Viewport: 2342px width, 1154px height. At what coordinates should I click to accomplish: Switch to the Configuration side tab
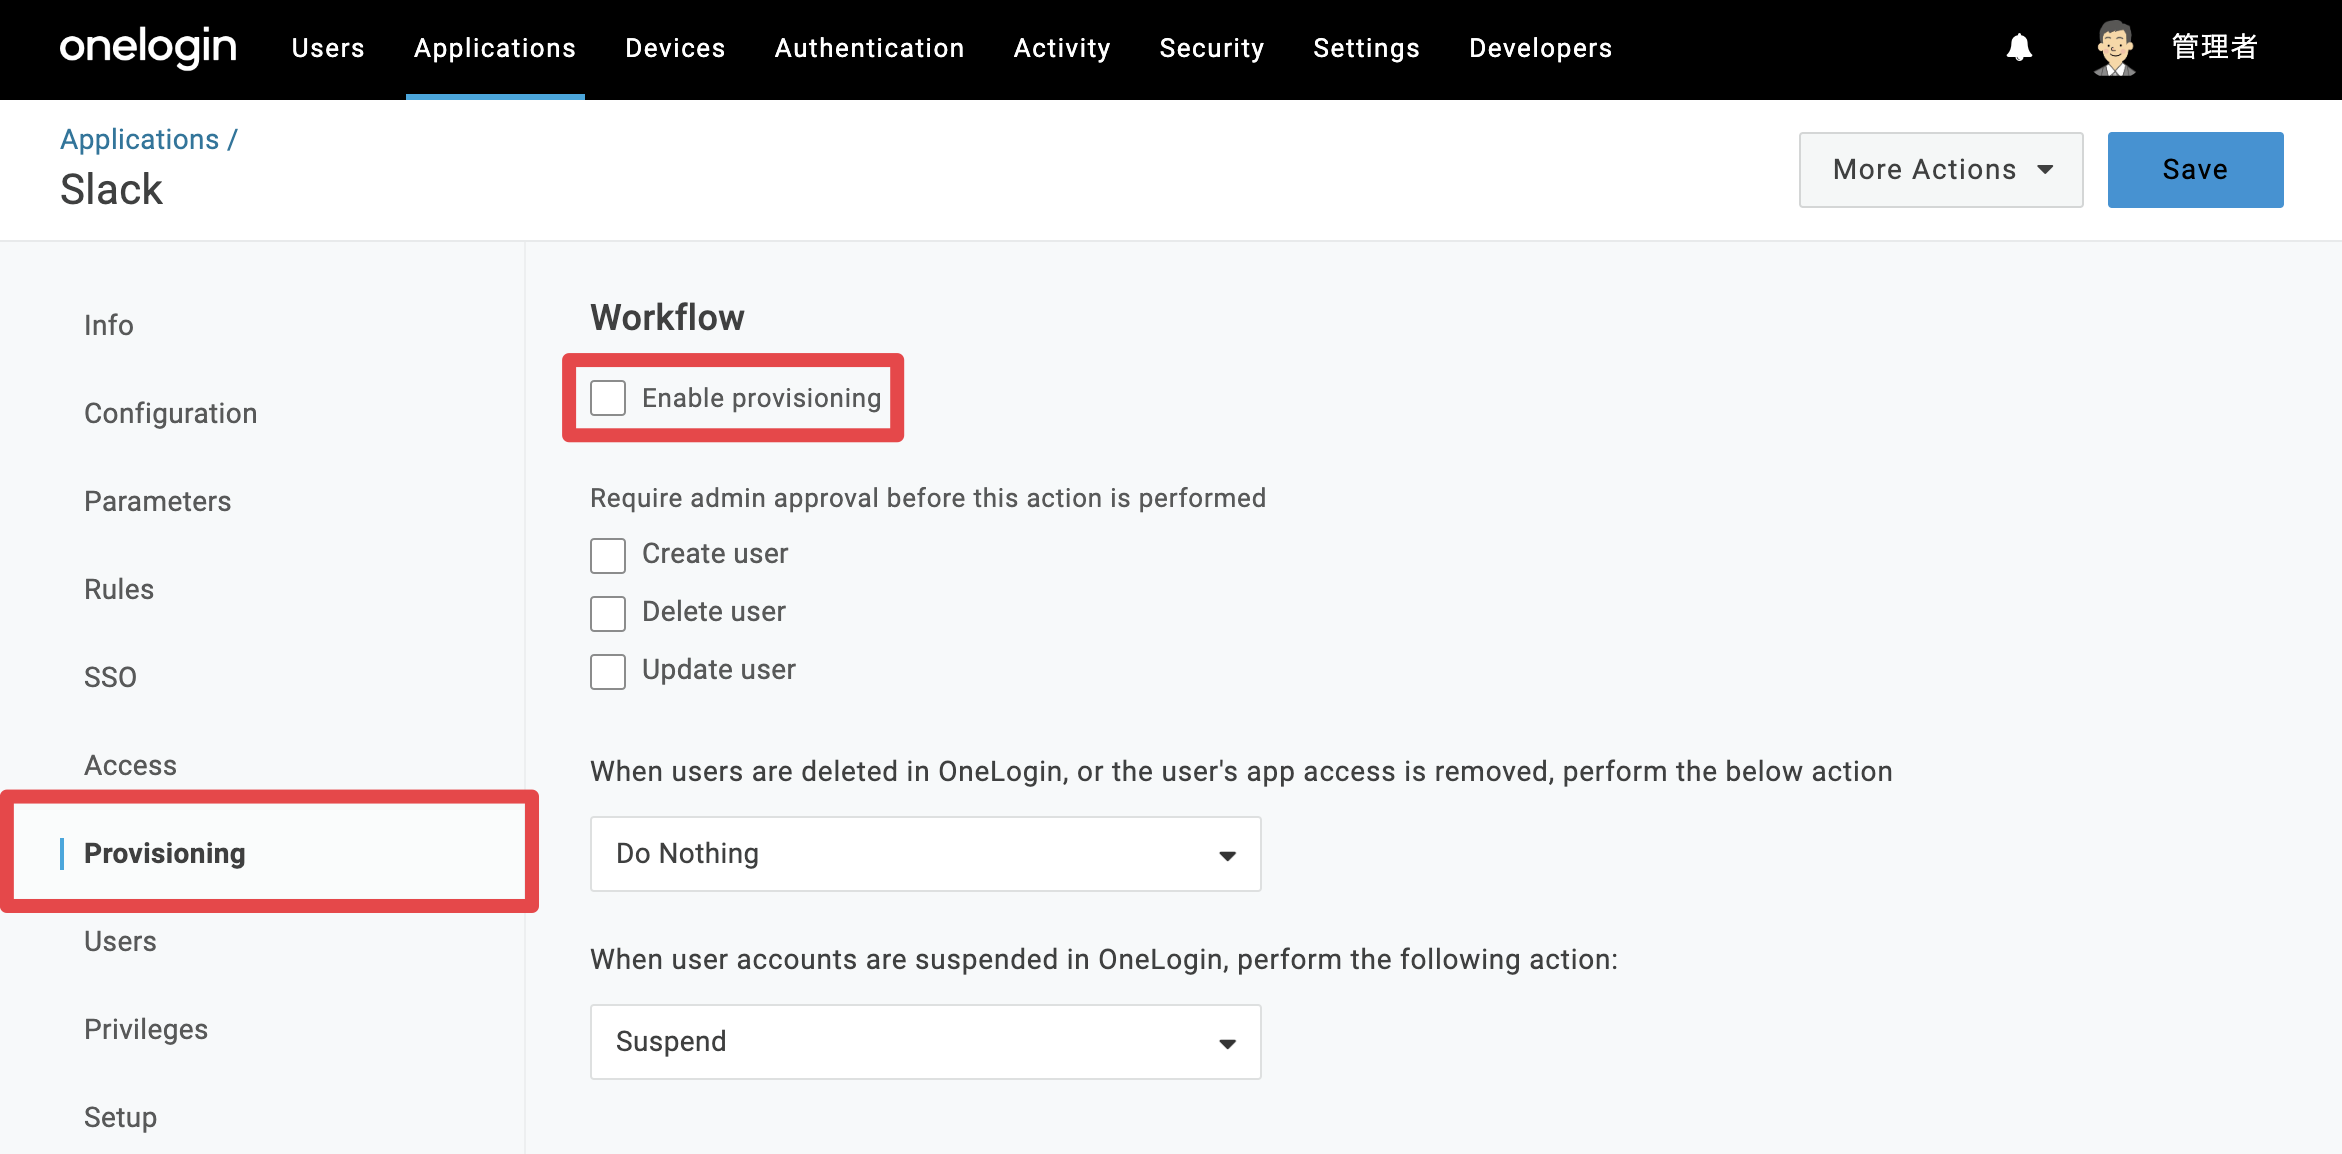(x=171, y=413)
